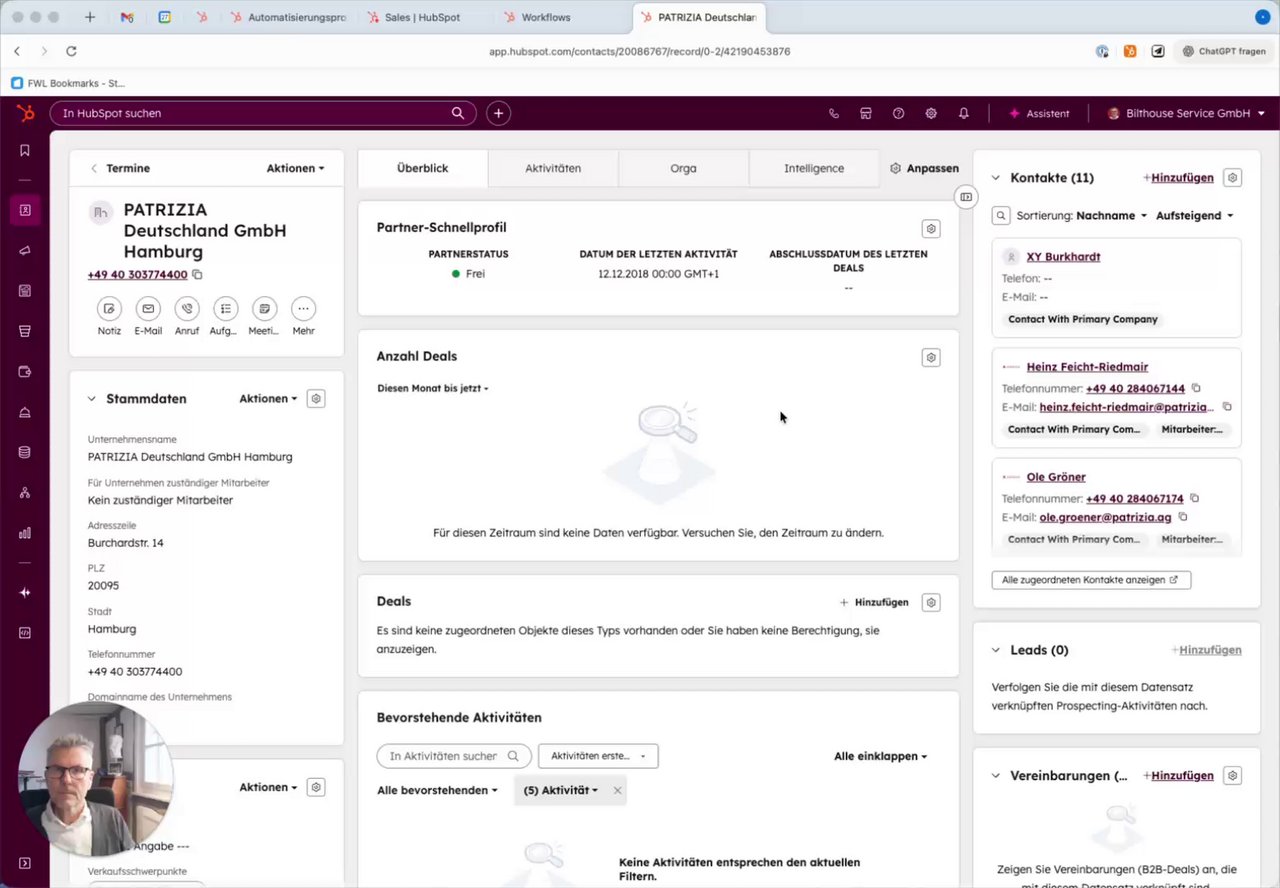The image size is (1280, 888).
Task: Switch to the Aktivitäten tab
Action: click(553, 169)
